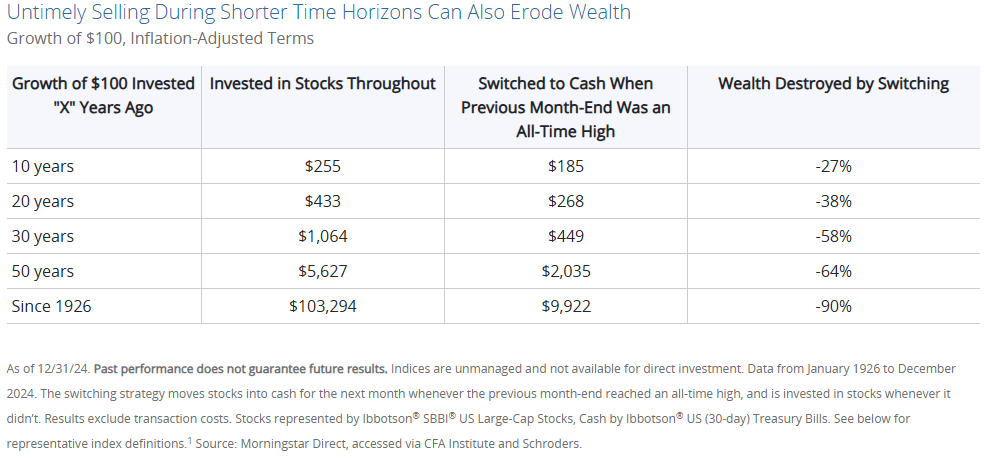The height and width of the screenshot is (466, 985).
Task: Click the '50 years' row label
Action: point(43,272)
